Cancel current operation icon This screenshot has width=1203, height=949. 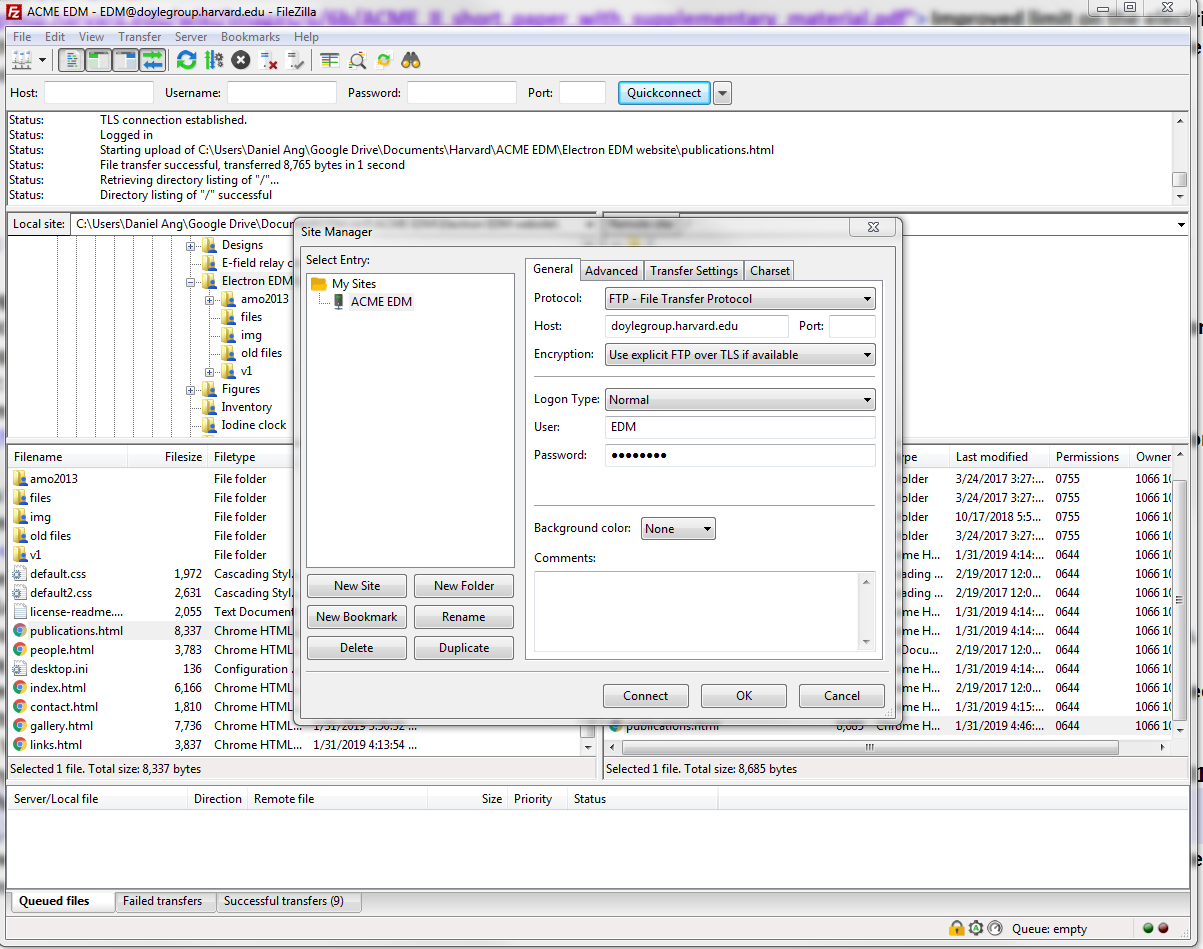tap(241, 61)
